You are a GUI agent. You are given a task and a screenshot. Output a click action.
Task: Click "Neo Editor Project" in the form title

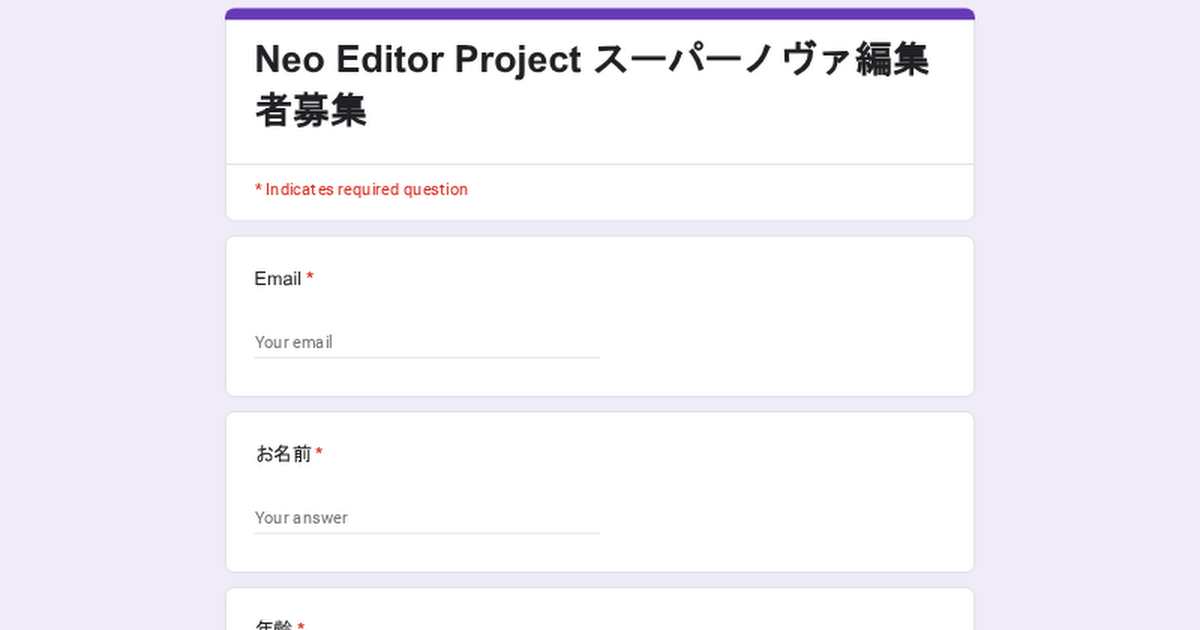point(417,60)
